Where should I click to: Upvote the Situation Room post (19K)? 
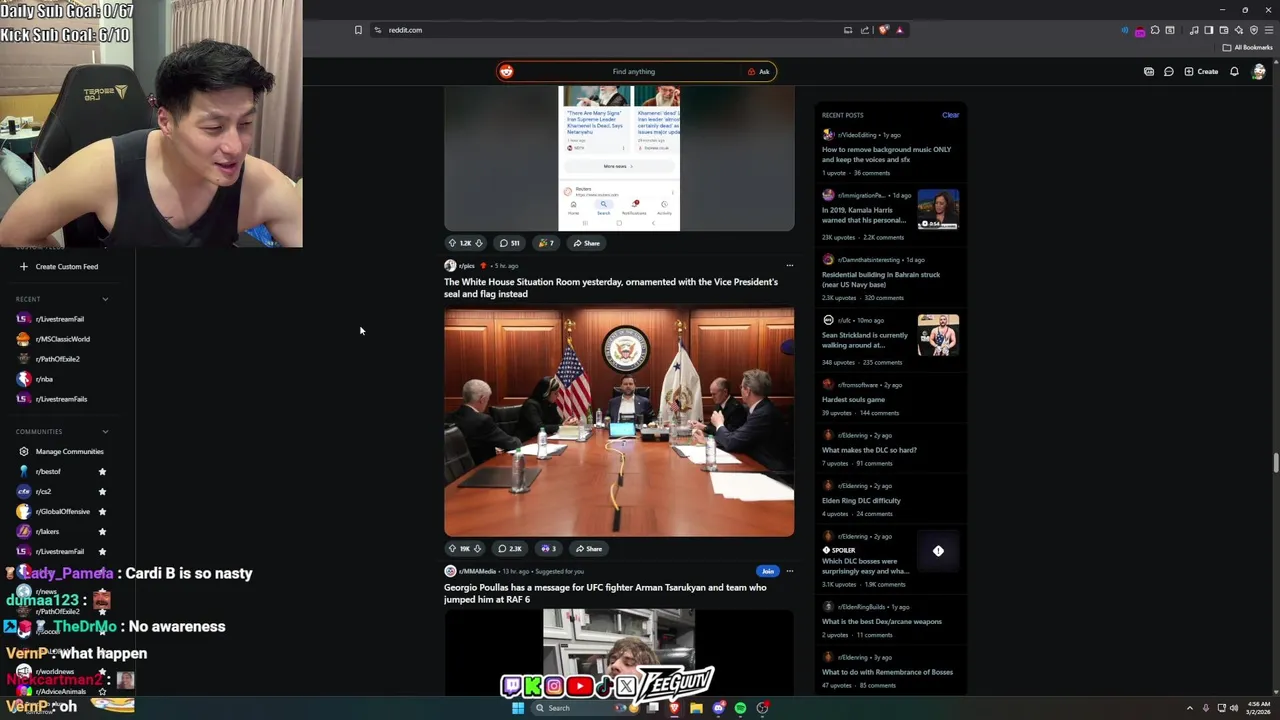click(452, 549)
